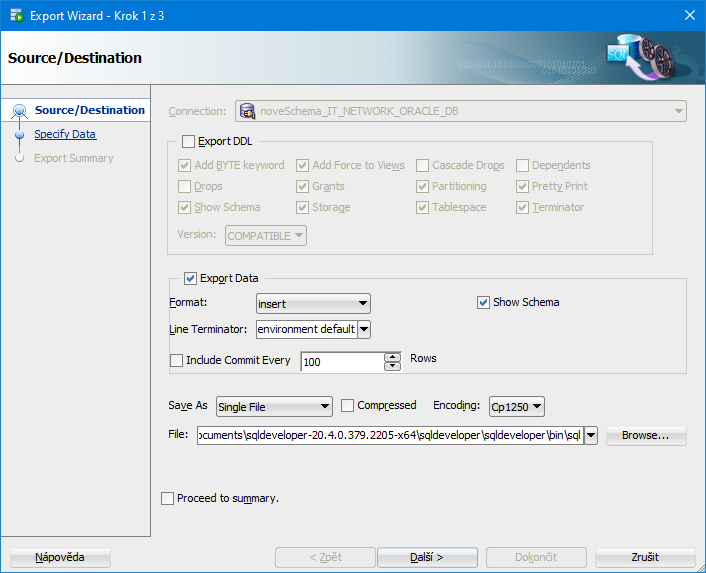
Task: Go to the Specify Data step
Action: (65, 134)
